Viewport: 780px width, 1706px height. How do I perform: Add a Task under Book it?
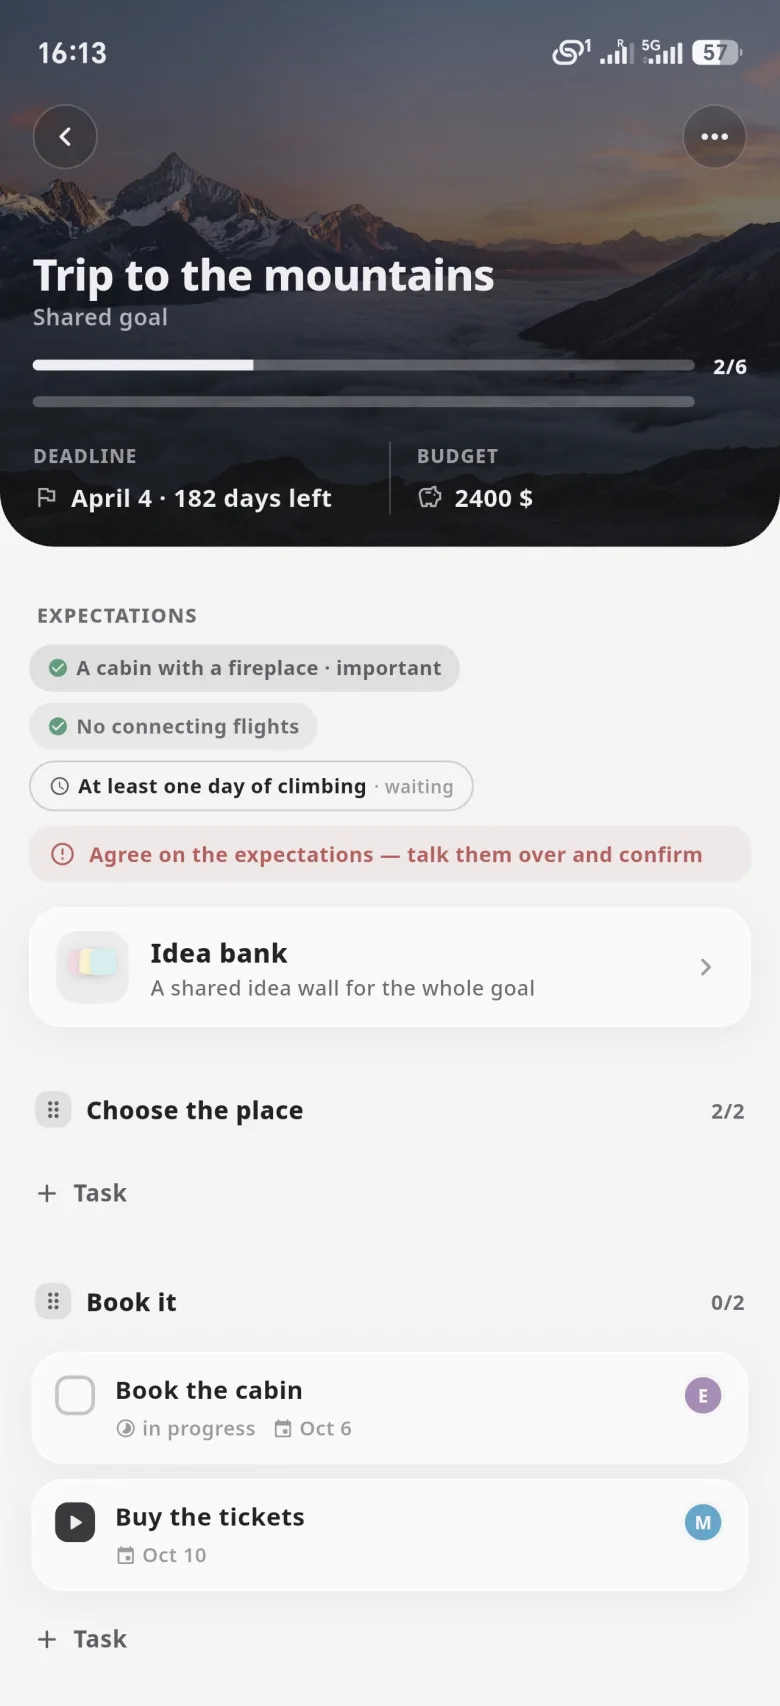[82, 1639]
